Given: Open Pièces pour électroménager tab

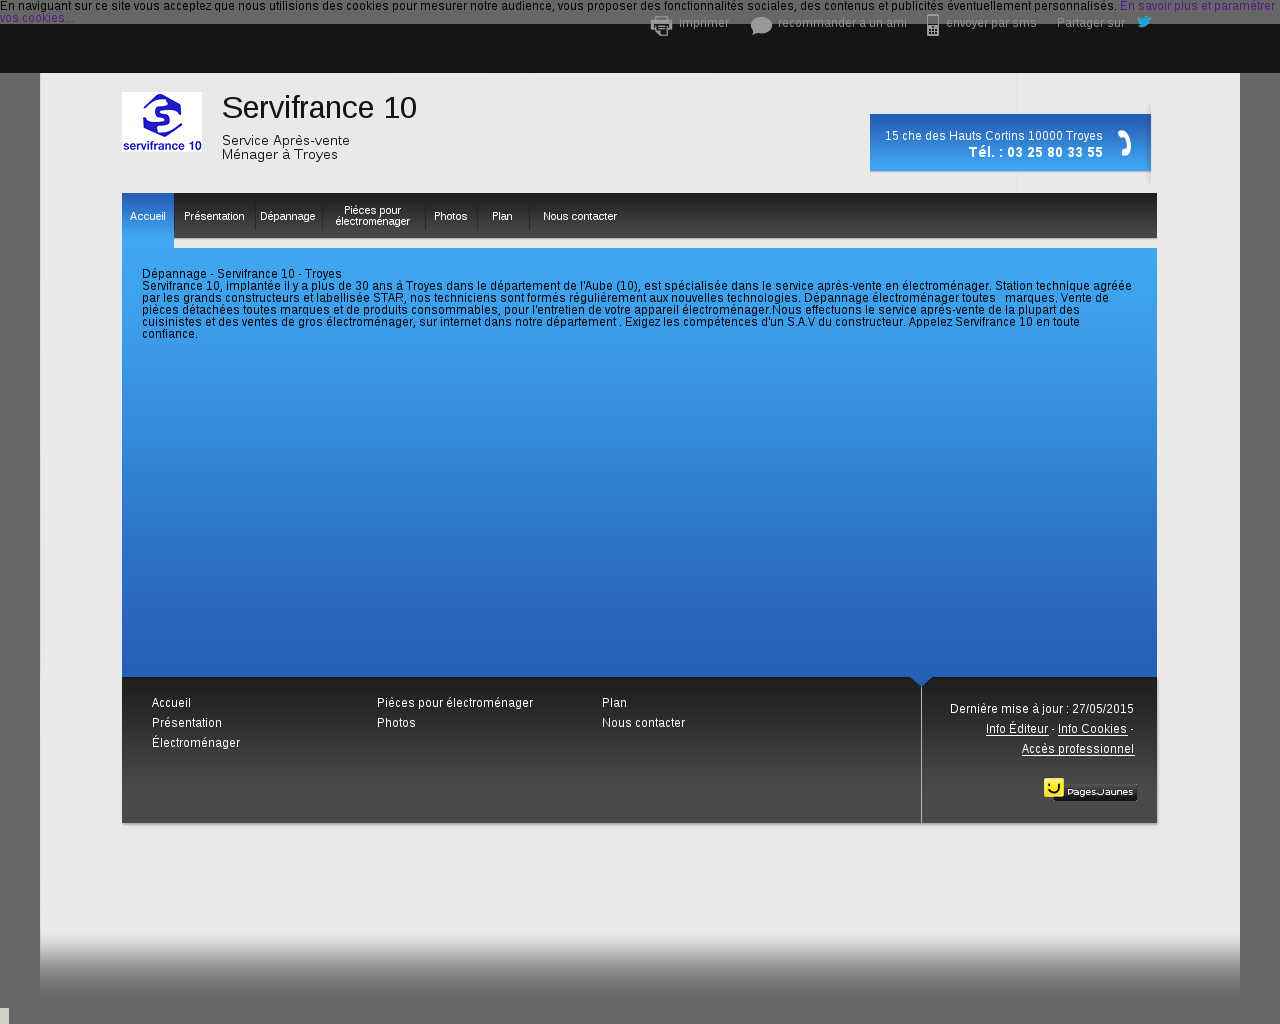Looking at the screenshot, I should click(373, 216).
